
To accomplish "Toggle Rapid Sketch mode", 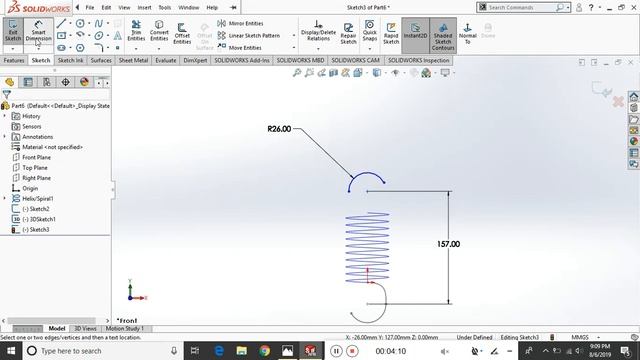I will click(x=391, y=33).
